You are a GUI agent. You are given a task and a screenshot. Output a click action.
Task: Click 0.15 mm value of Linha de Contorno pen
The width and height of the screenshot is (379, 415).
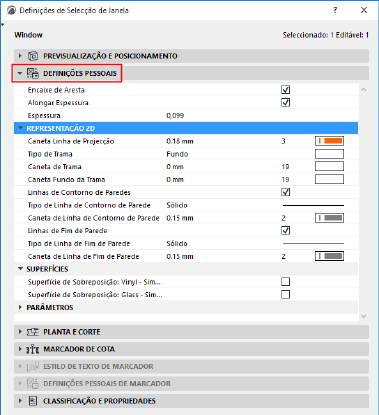[x=180, y=218]
